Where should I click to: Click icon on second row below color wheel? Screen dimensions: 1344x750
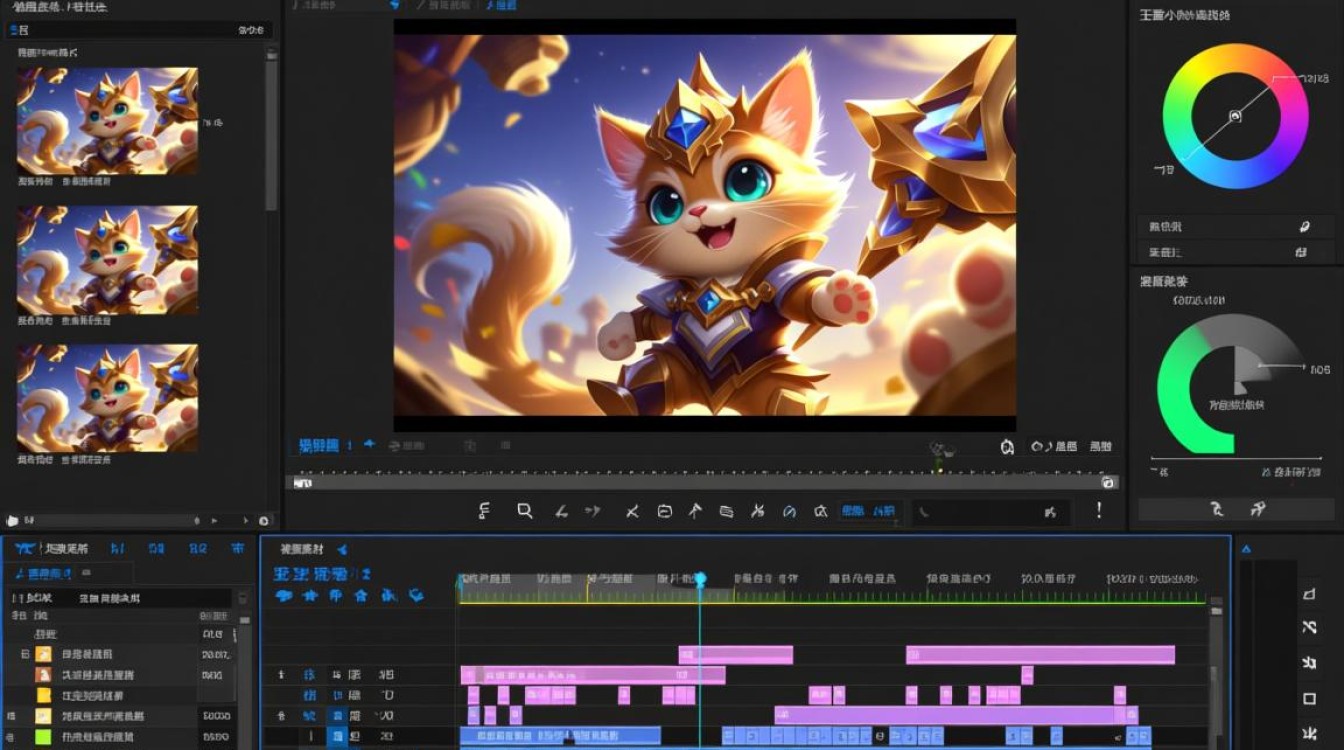[1302, 252]
